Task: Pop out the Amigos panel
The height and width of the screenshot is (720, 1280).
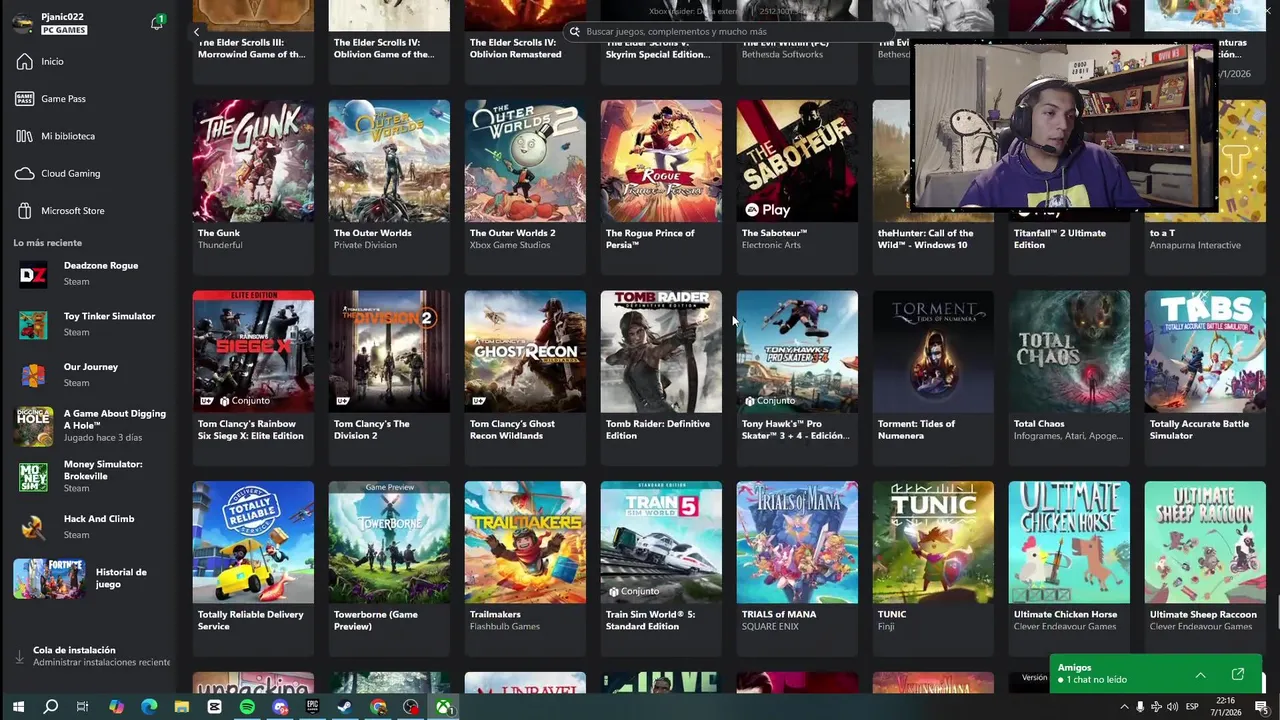Action: tap(1238, 674)
